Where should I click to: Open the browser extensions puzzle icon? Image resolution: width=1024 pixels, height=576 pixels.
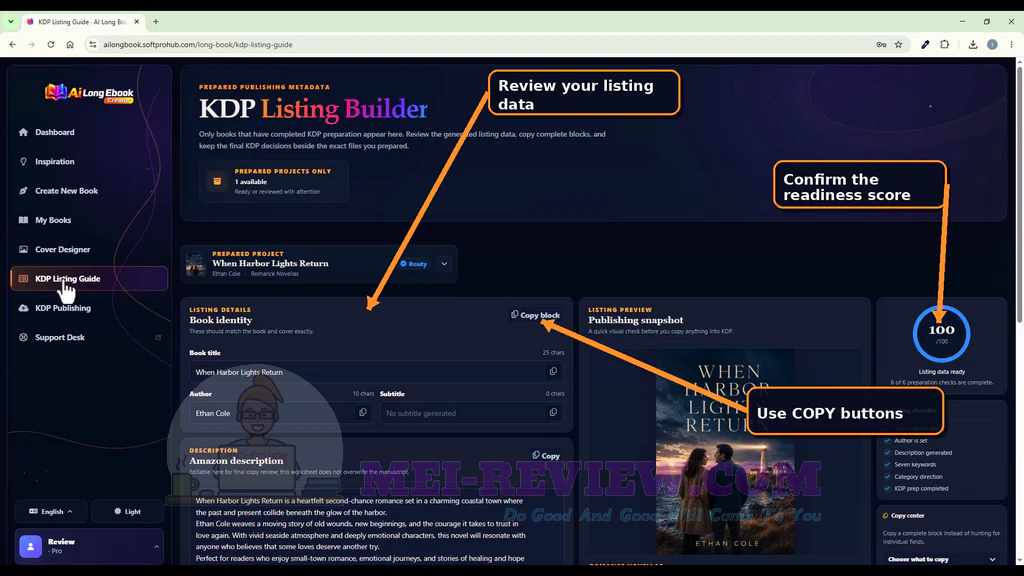pos(944,44)
